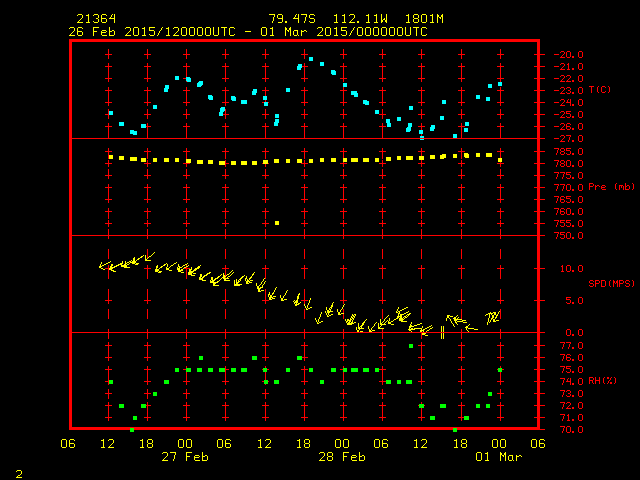640x480 pixels.
Task: Click the station ID 21364
Action: pos(96,19)
